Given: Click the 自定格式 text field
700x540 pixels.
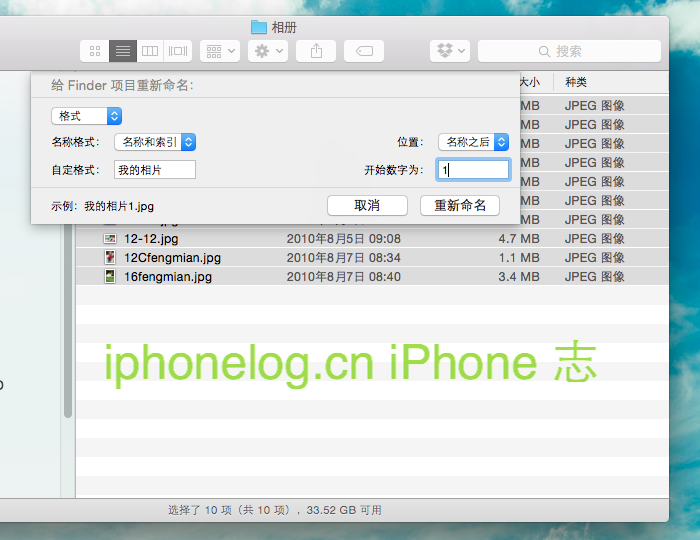Looking at the screenshot, I should tap(155, 170).
